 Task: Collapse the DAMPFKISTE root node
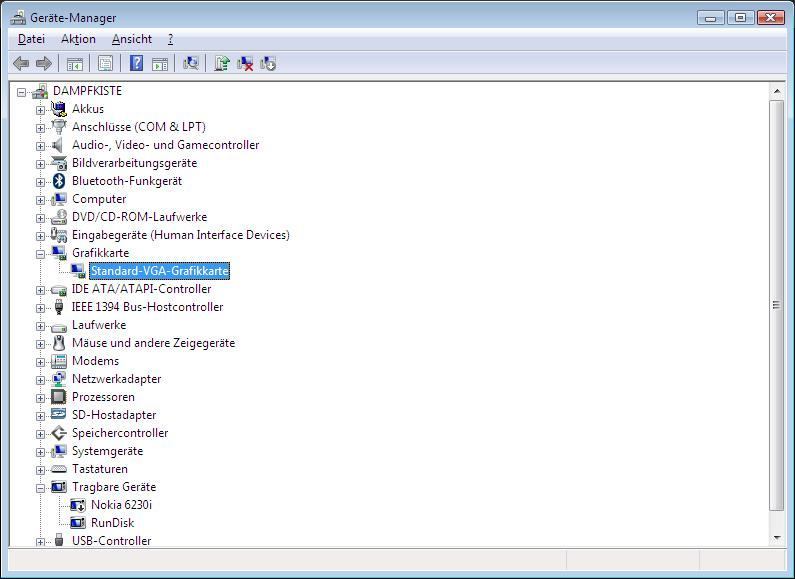click(21, 92)
